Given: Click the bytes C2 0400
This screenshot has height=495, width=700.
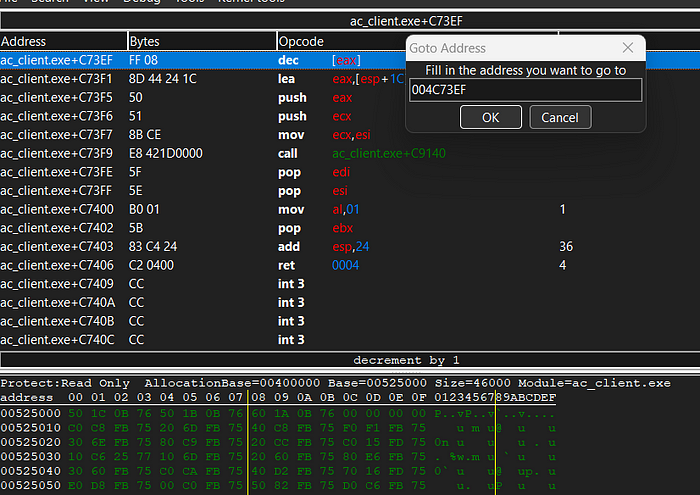Looking at the screenshot, I should pos(151,266).
